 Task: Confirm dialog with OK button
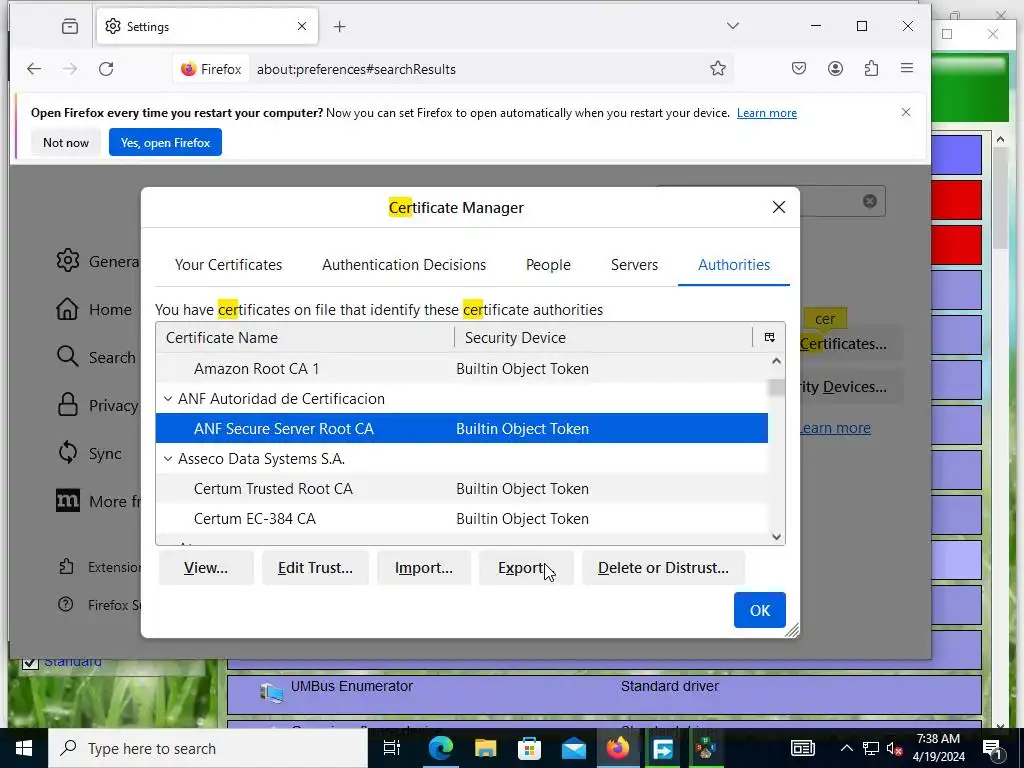(x=760, y=610)
